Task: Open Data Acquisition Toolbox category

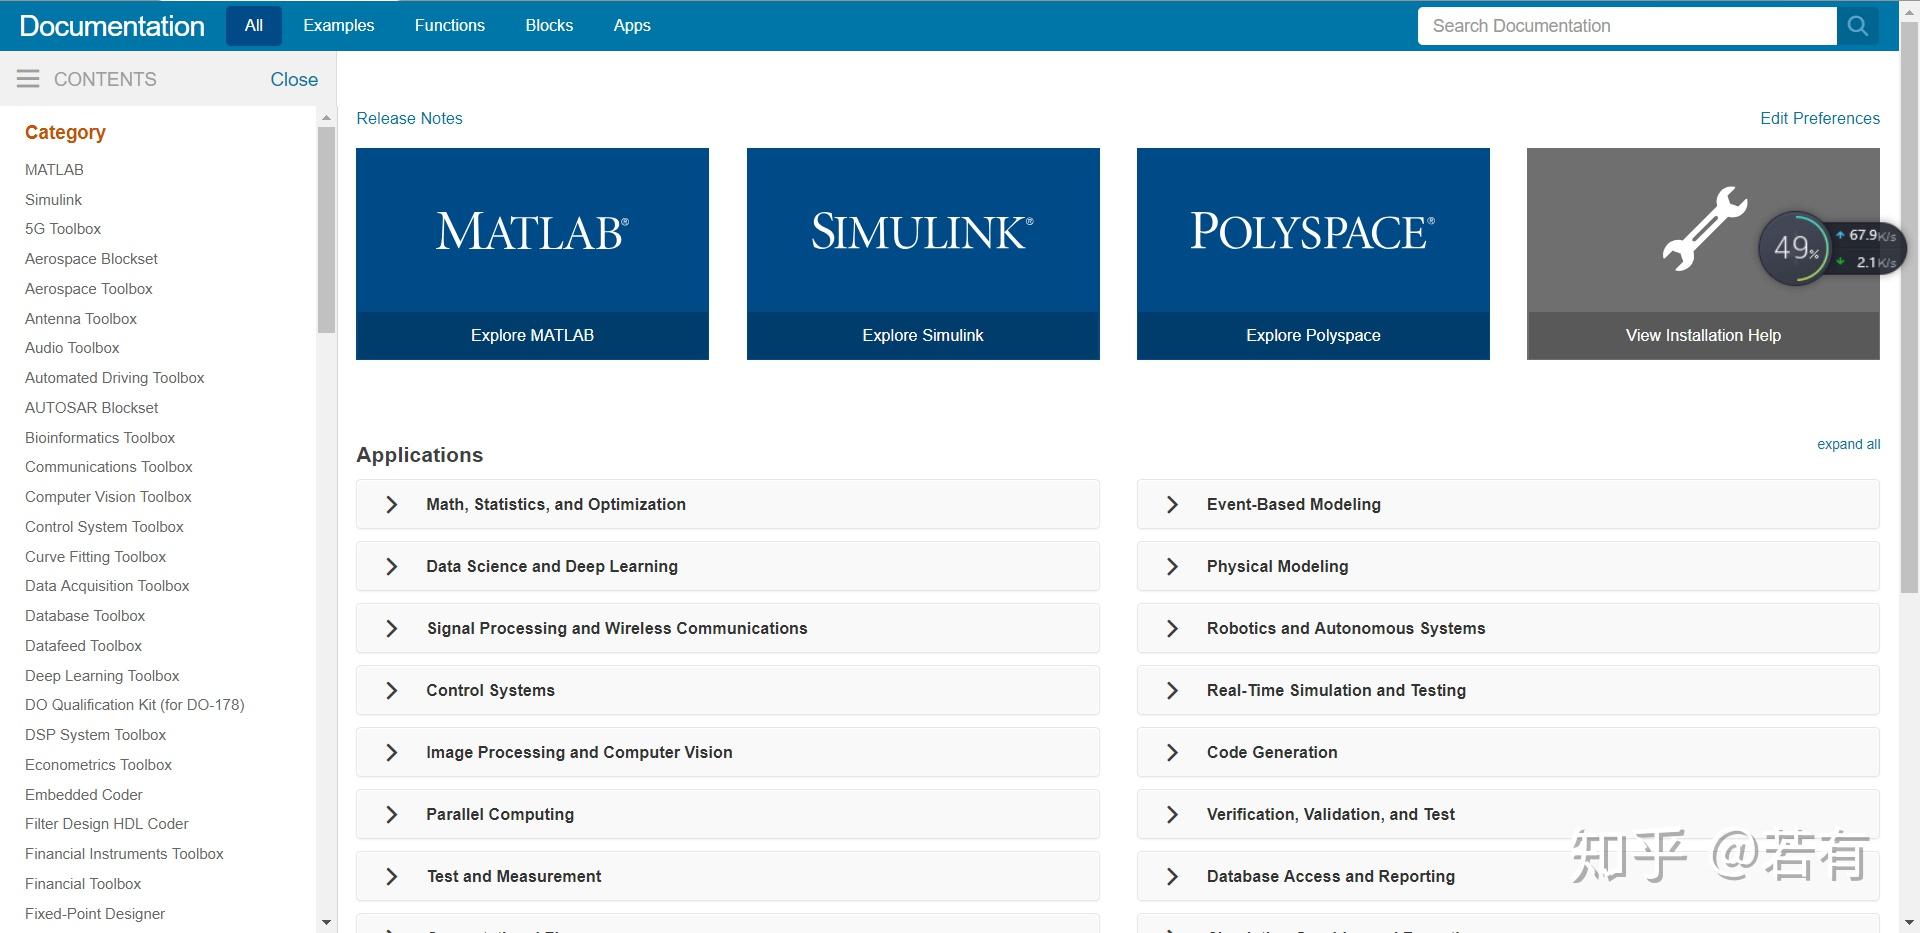Action: tap(107, 586)
